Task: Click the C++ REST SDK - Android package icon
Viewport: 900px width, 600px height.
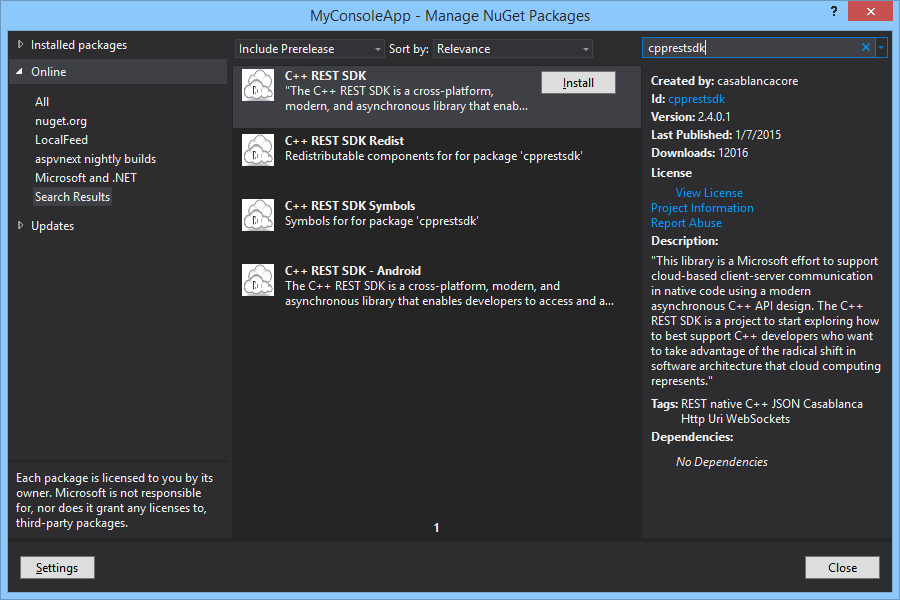Action: [x=258, y=280]
